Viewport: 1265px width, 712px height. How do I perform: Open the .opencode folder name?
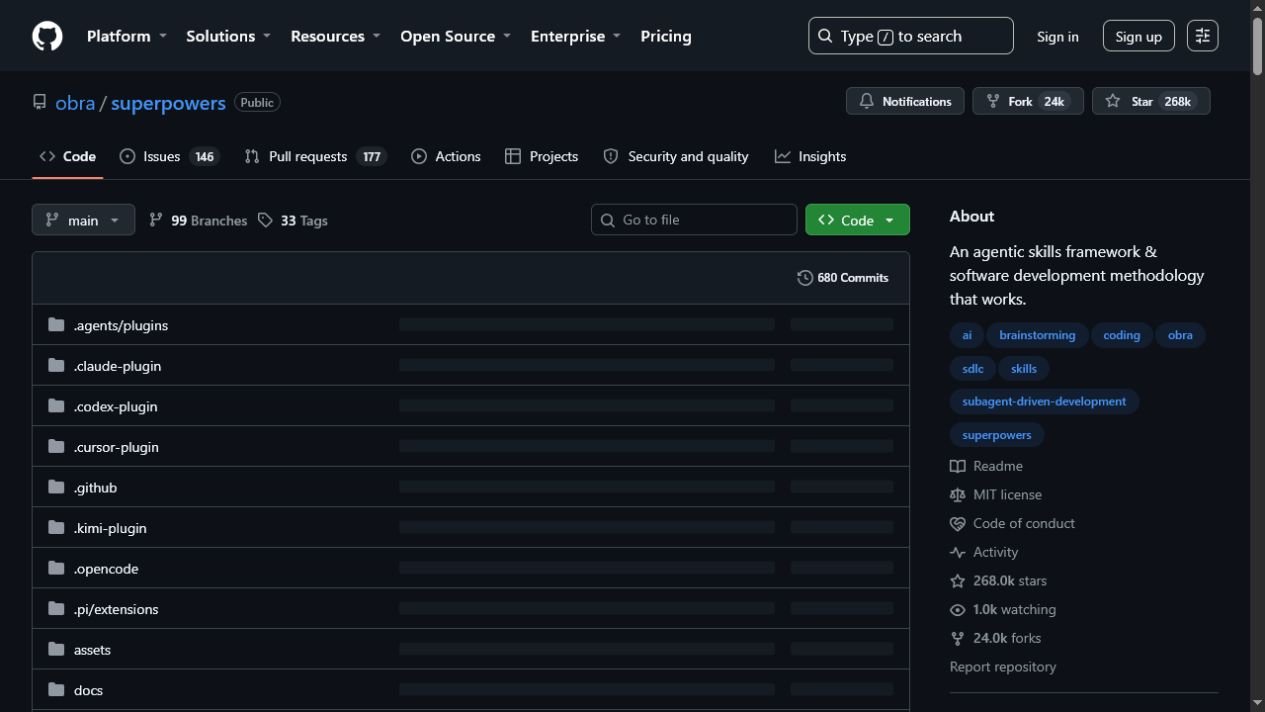click(106, 569)
